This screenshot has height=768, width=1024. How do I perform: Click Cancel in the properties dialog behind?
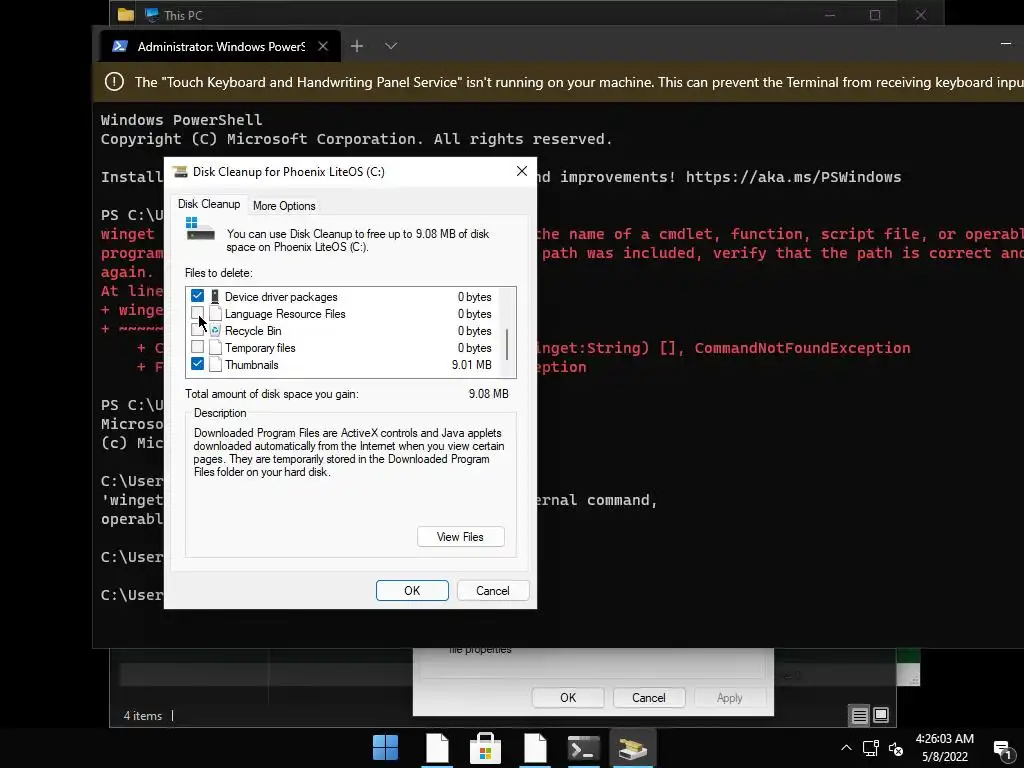[x=648, y=697]
